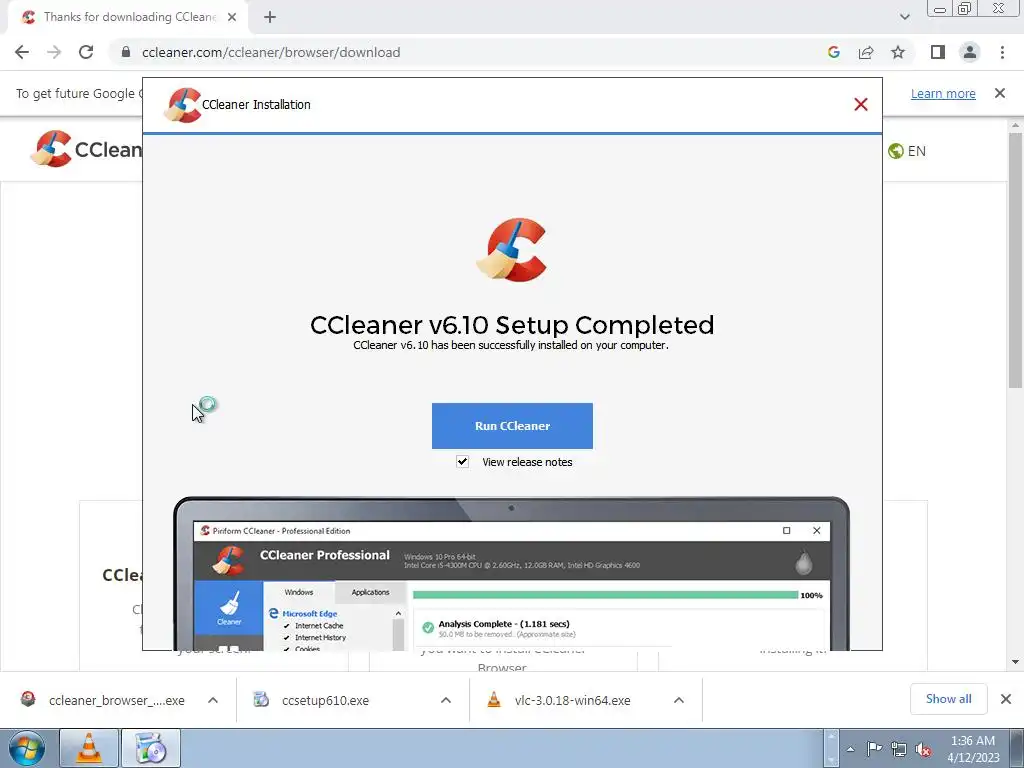
Task: Click the Action Center flag tray icon
Action: pyautogui.click(x=874, y=749)
